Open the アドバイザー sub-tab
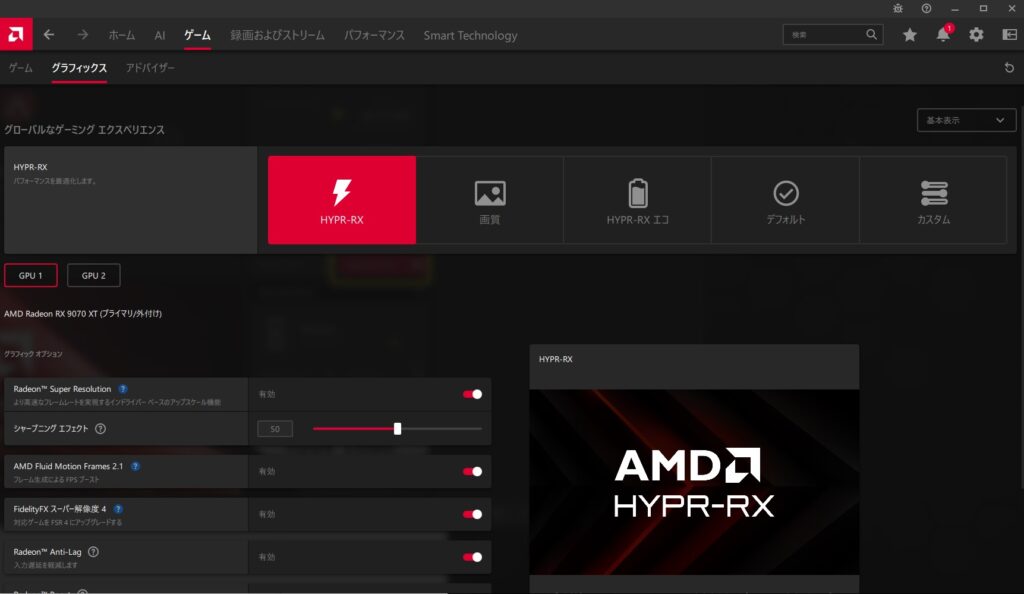Image resolution: width=1024 pixels, height=594 pixels. 150,68
